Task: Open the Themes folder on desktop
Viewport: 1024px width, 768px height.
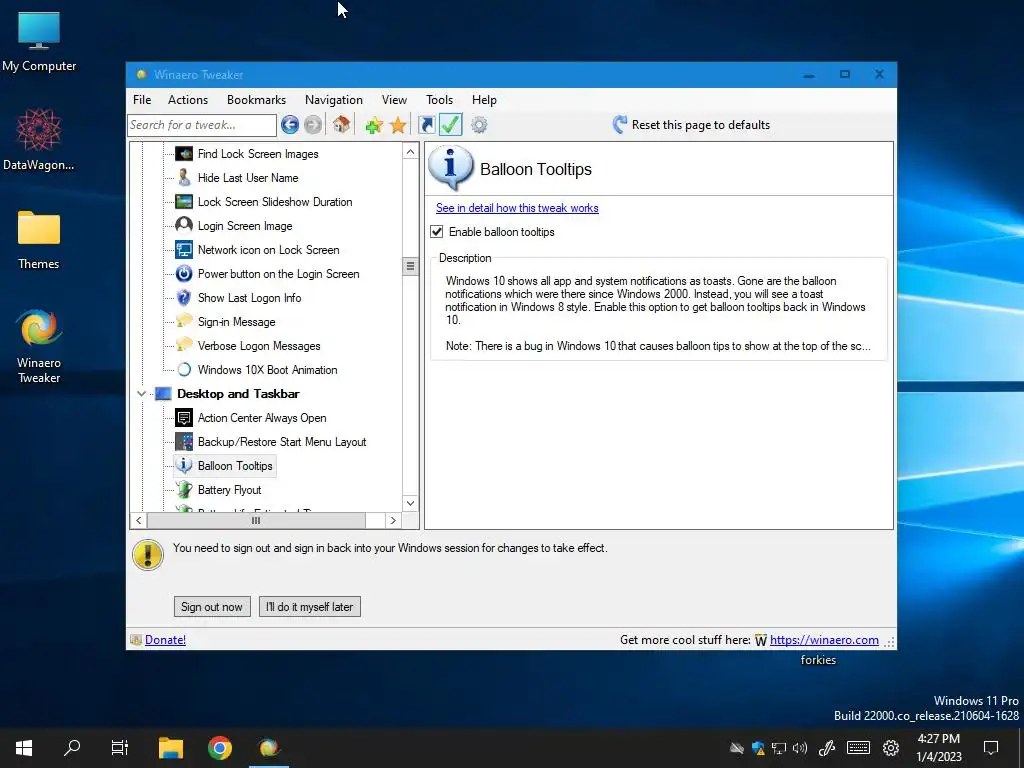Action: [x=39, y=240]
